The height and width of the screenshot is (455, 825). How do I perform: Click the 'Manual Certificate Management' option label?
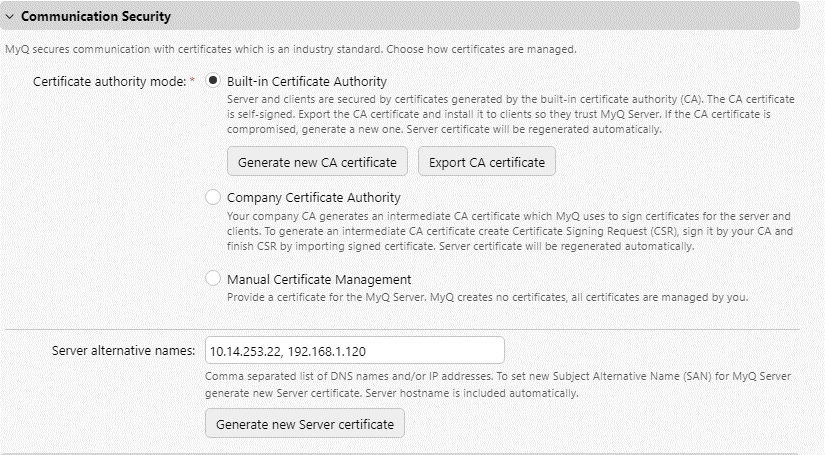point(319,279)
